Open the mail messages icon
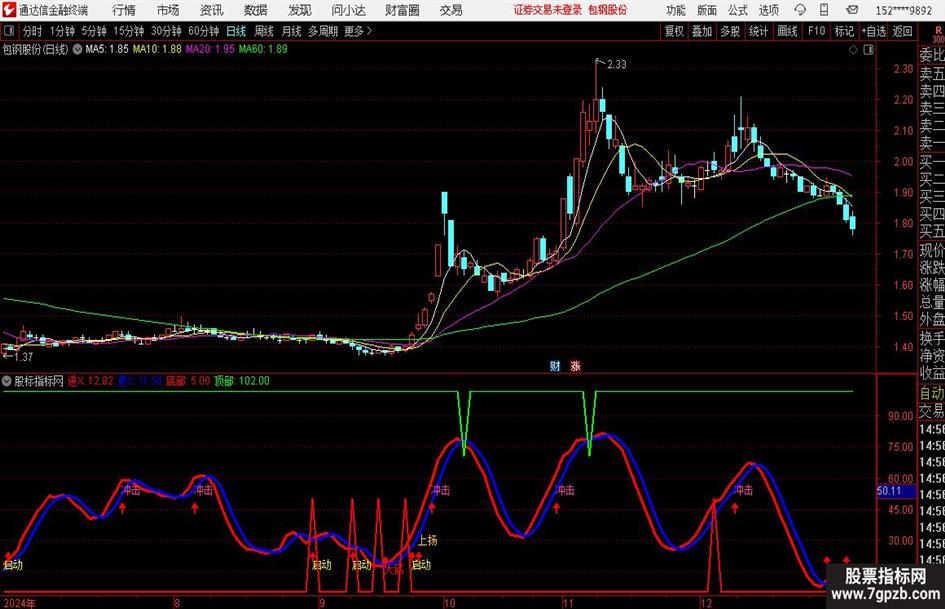 (852, 10)
